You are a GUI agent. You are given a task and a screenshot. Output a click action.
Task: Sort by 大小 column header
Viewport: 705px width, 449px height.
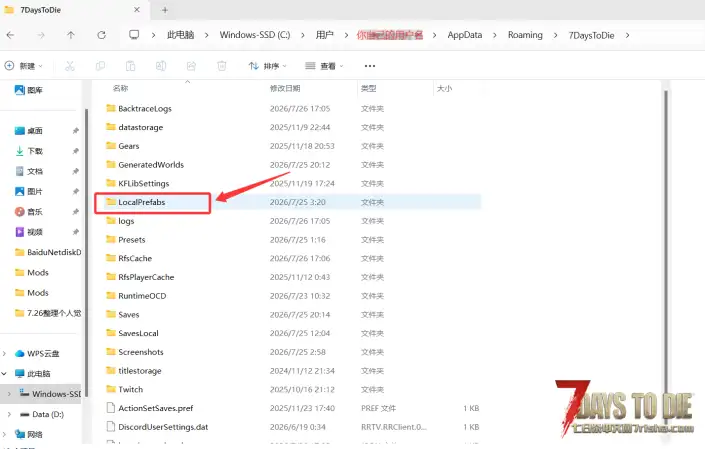[444, 89]
